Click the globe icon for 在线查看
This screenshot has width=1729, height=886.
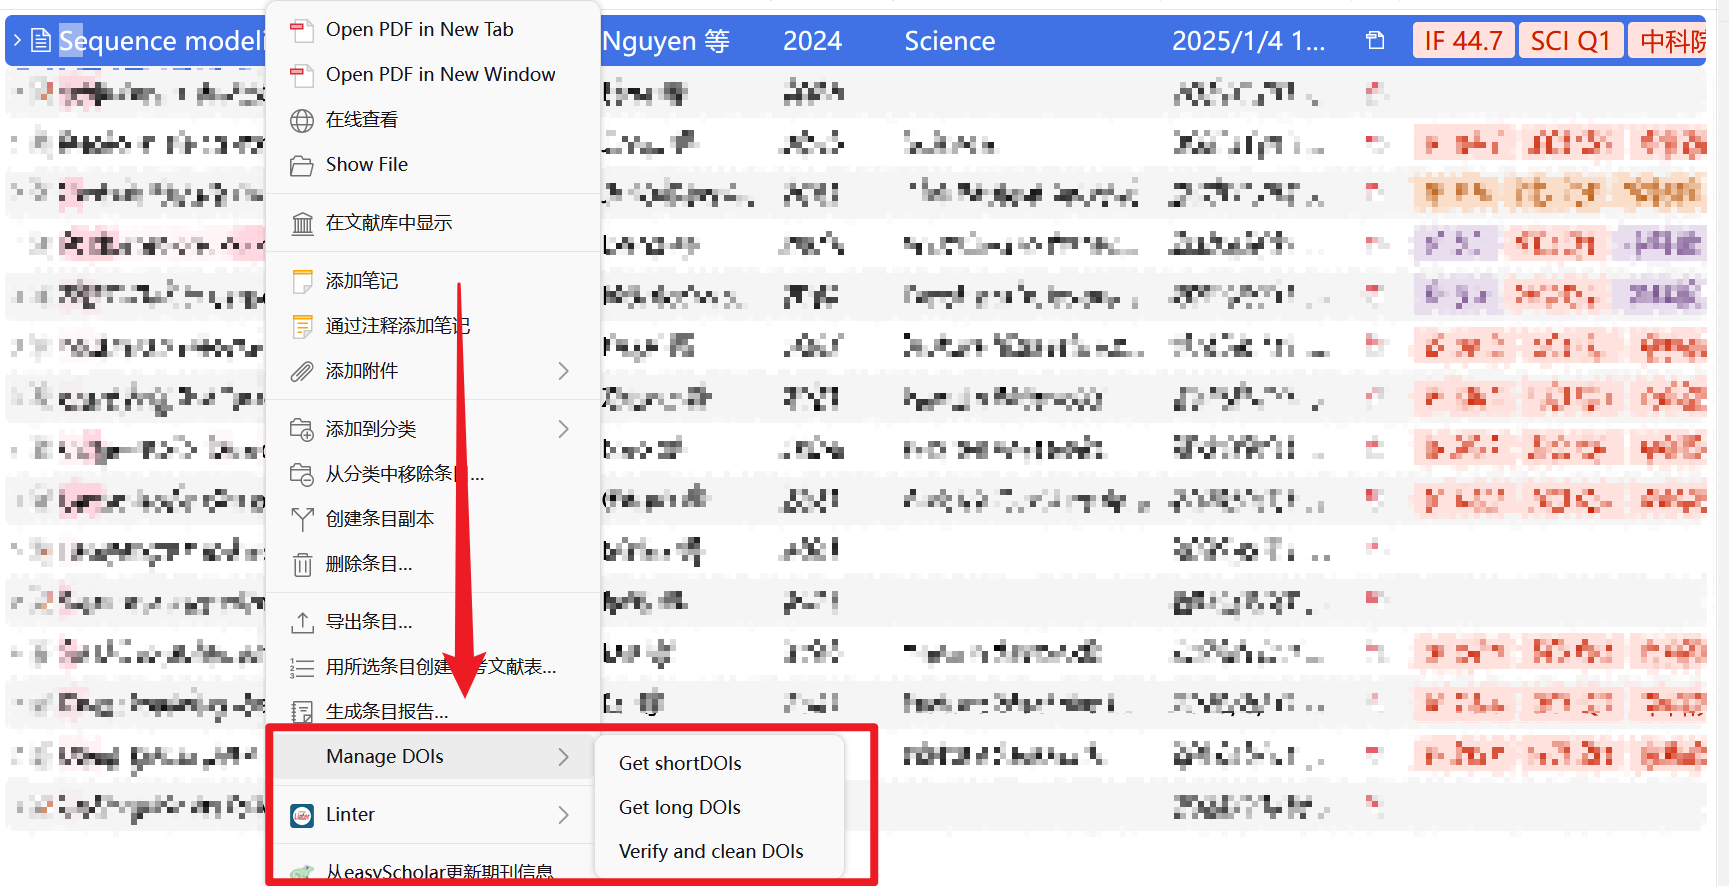click(301, 121)
